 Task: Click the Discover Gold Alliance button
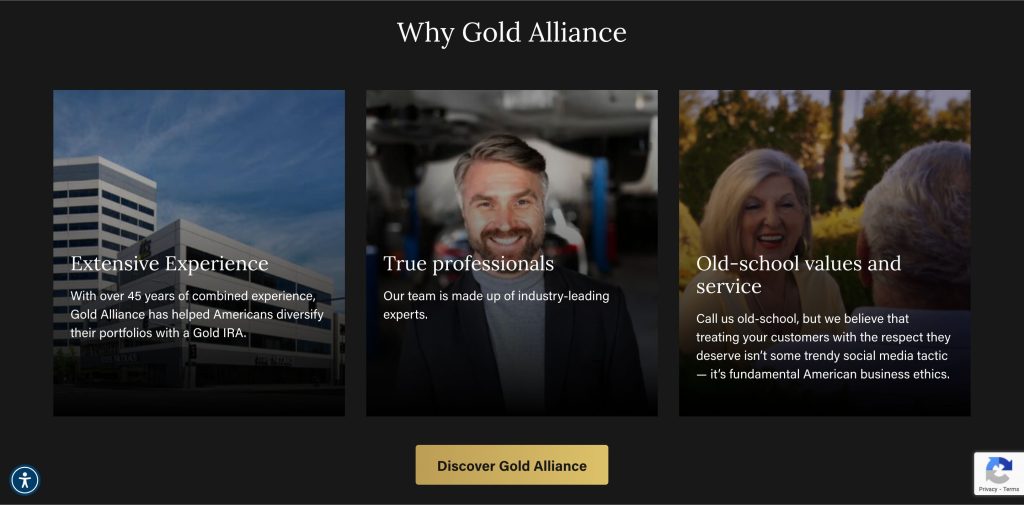(511, 465)
